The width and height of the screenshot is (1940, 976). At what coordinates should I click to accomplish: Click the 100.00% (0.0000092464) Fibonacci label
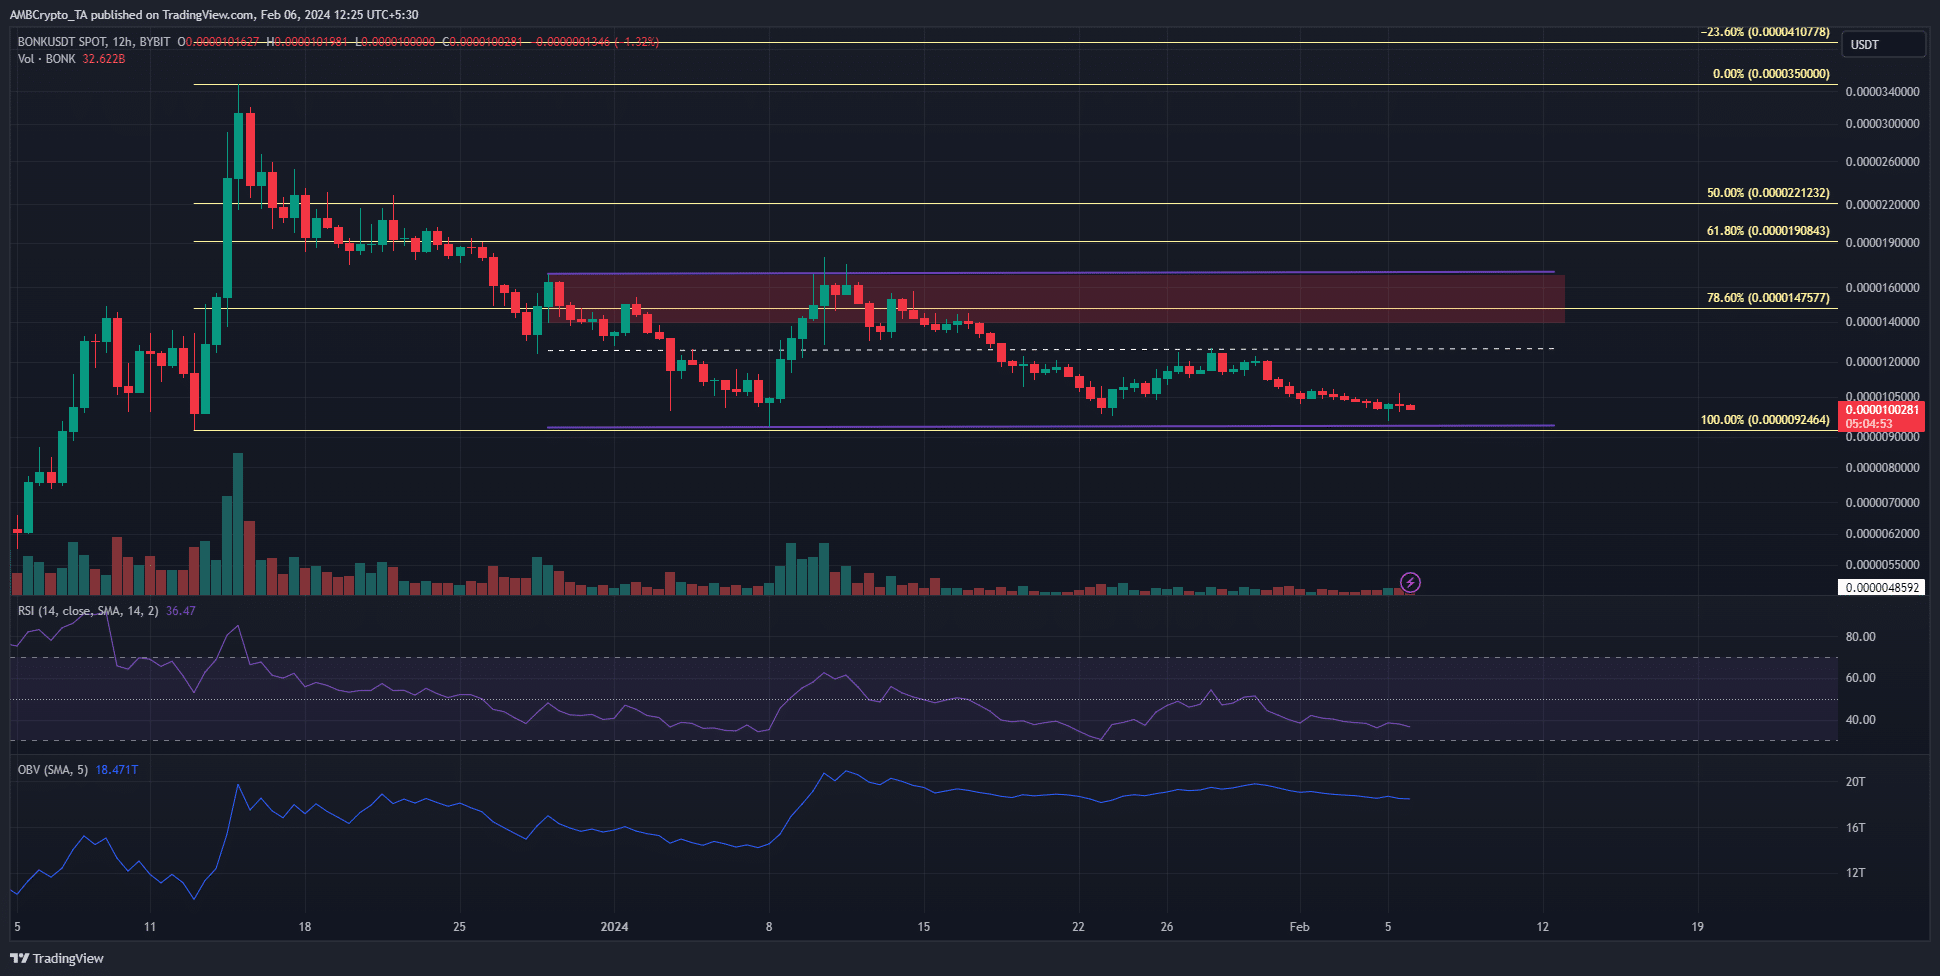click(x=1765, y=420)
